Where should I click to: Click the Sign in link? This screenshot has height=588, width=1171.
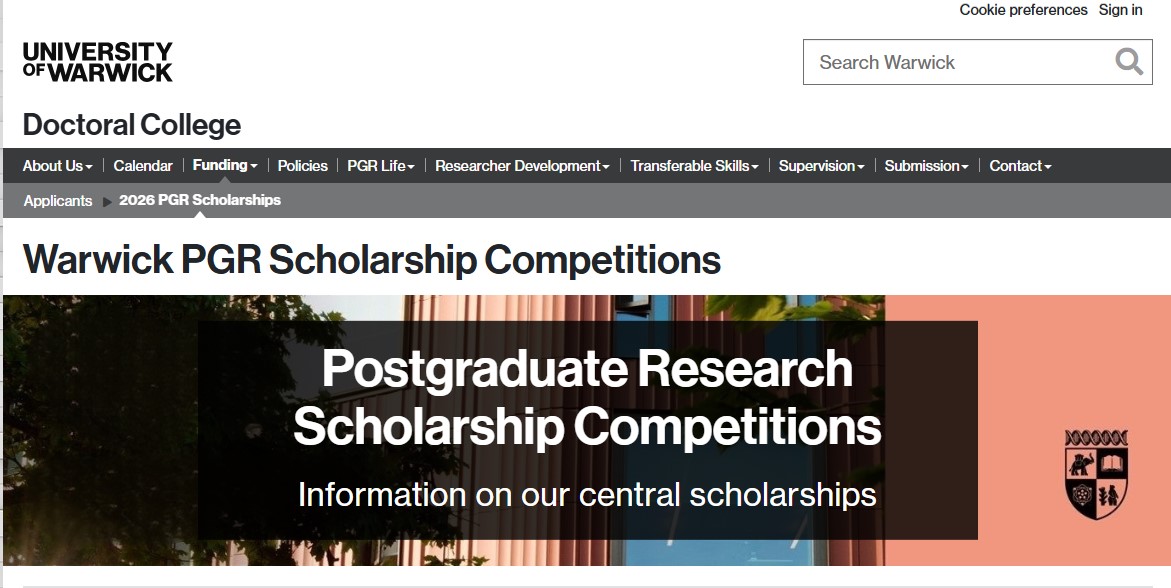[1120, 10]
